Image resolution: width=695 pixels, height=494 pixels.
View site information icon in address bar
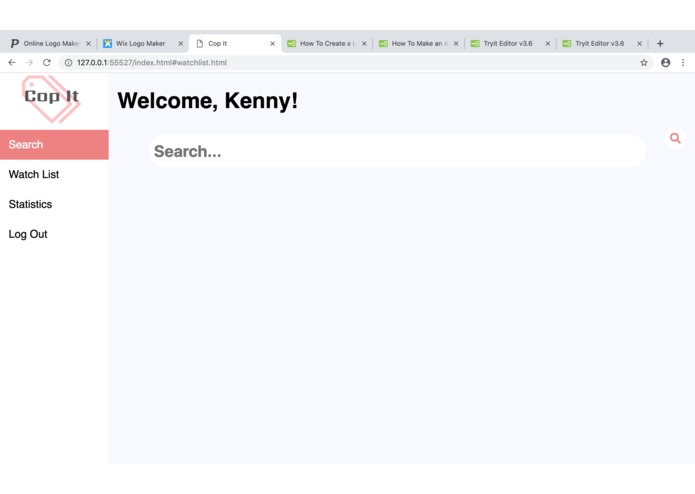68,62
